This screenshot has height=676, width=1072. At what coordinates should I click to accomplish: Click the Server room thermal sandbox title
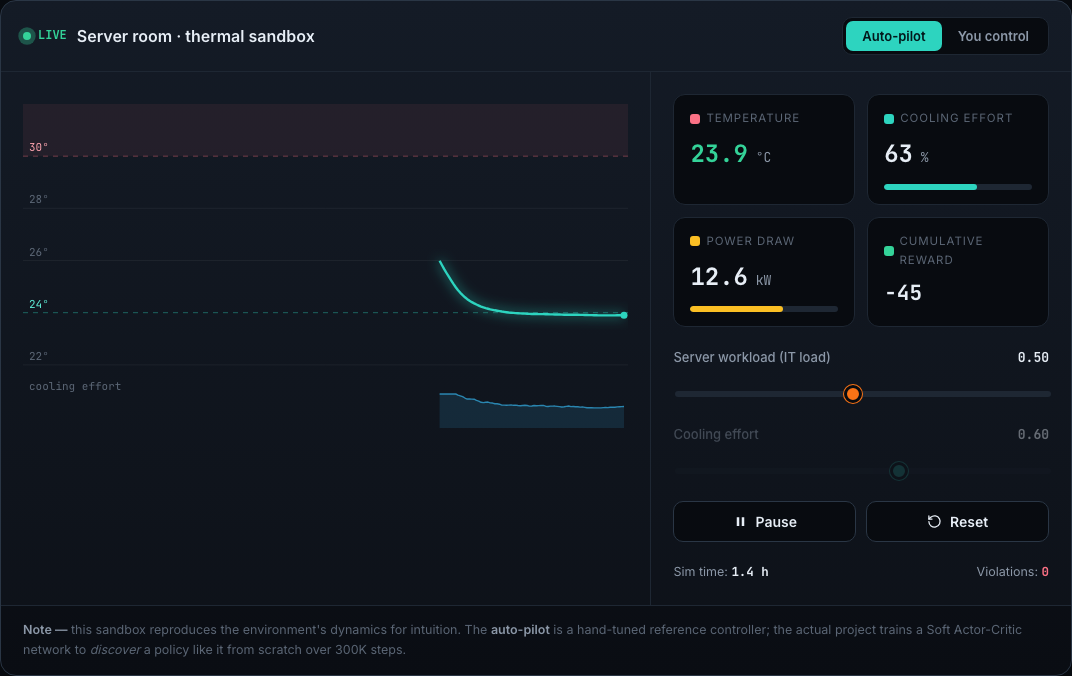[196, 36]
